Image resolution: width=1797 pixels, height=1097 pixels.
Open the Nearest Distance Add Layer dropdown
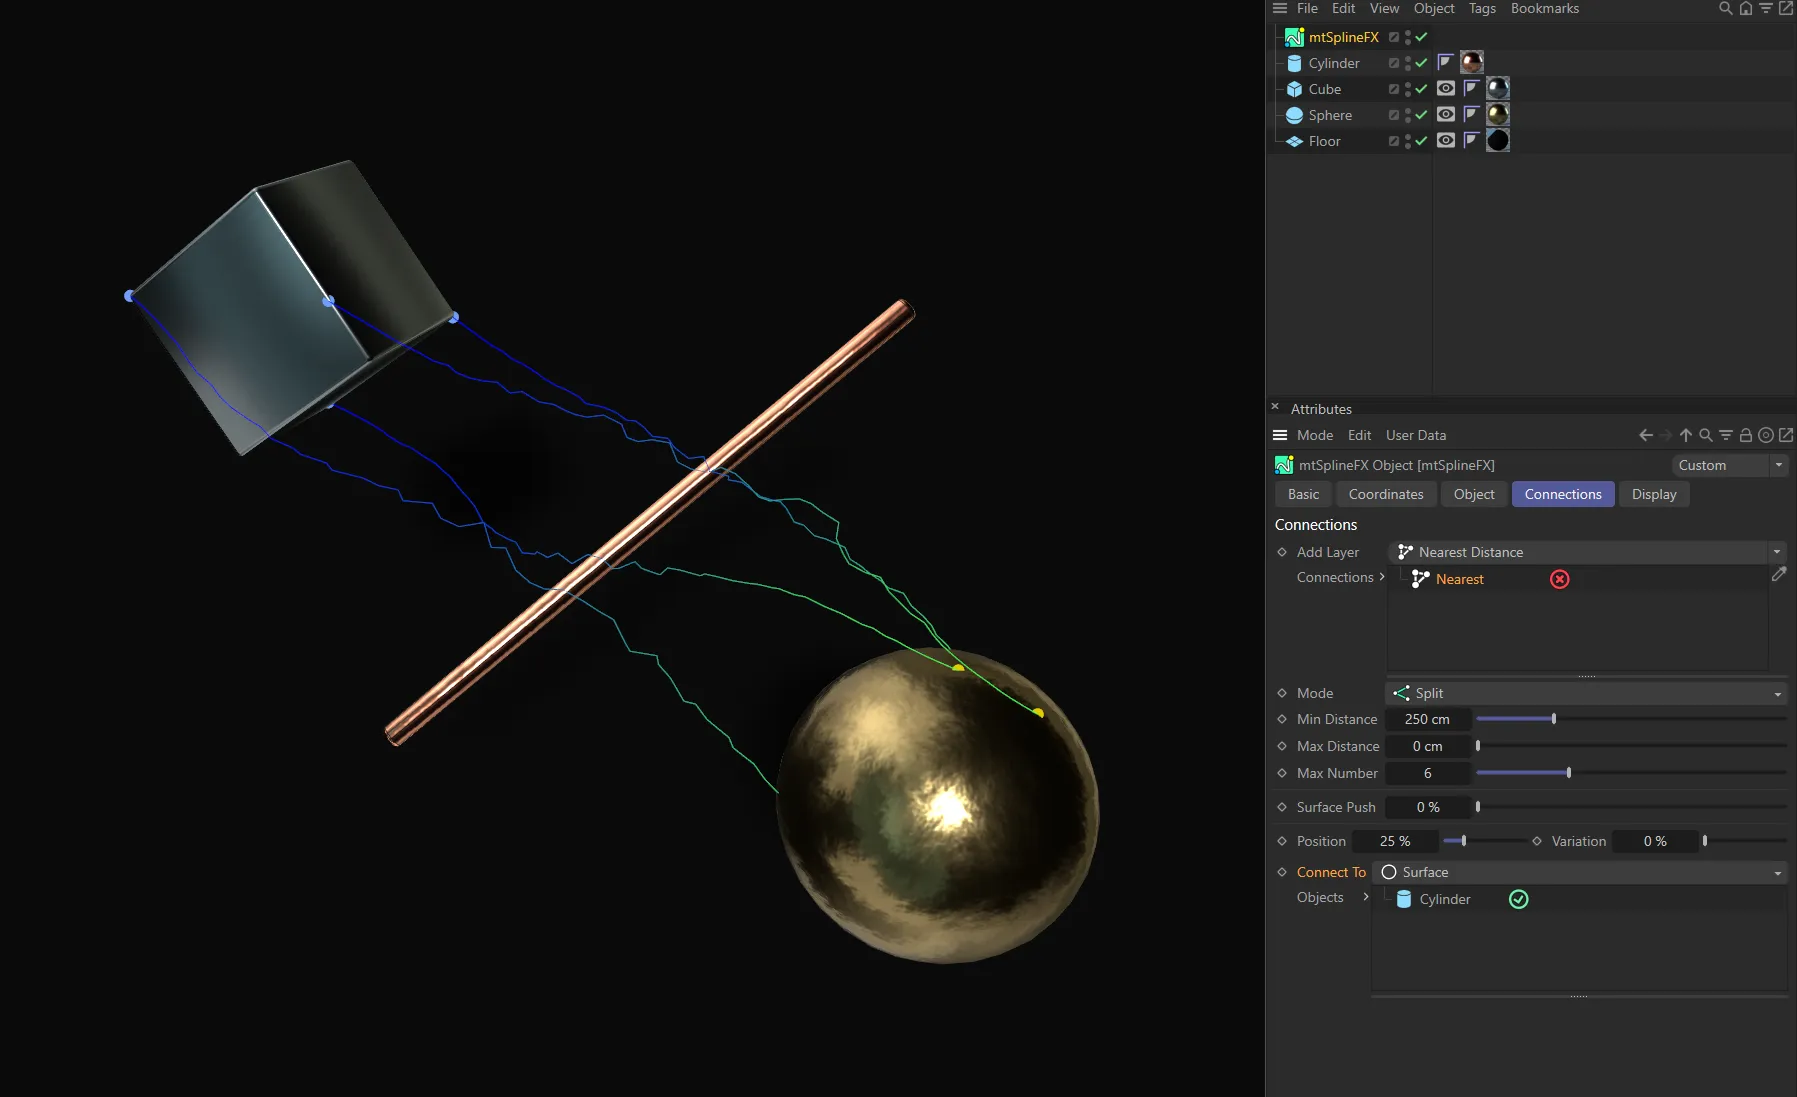coord(1585,551)
